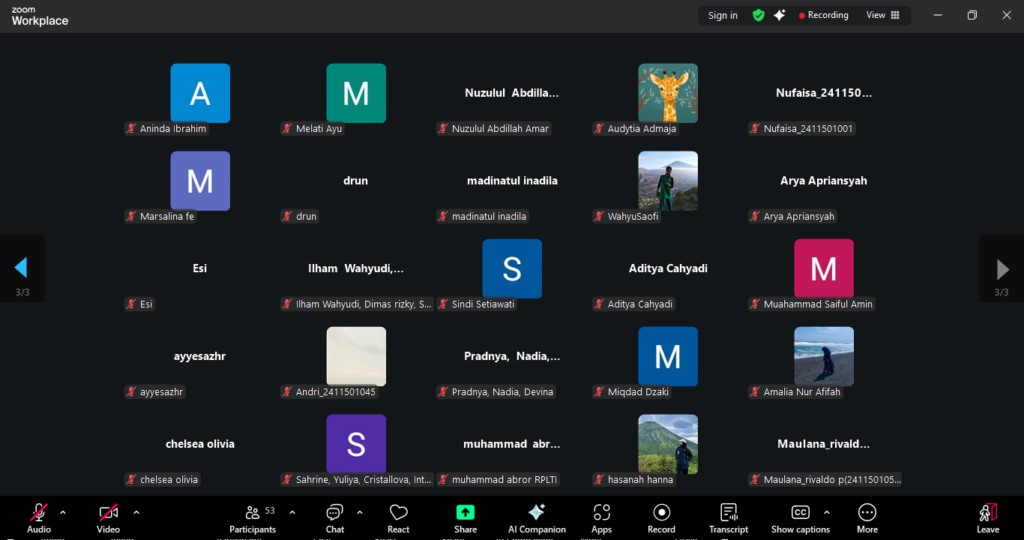Leave the meeting
The height and width of the screenshot is (540, 1024).
tap(987, 517)
